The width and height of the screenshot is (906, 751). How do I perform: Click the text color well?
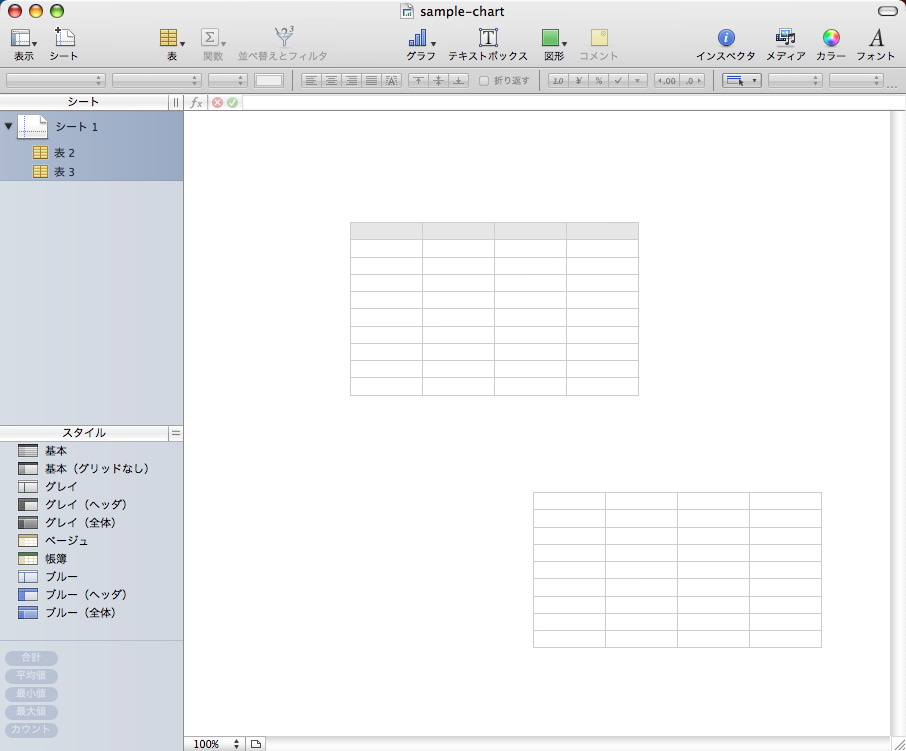269,81
